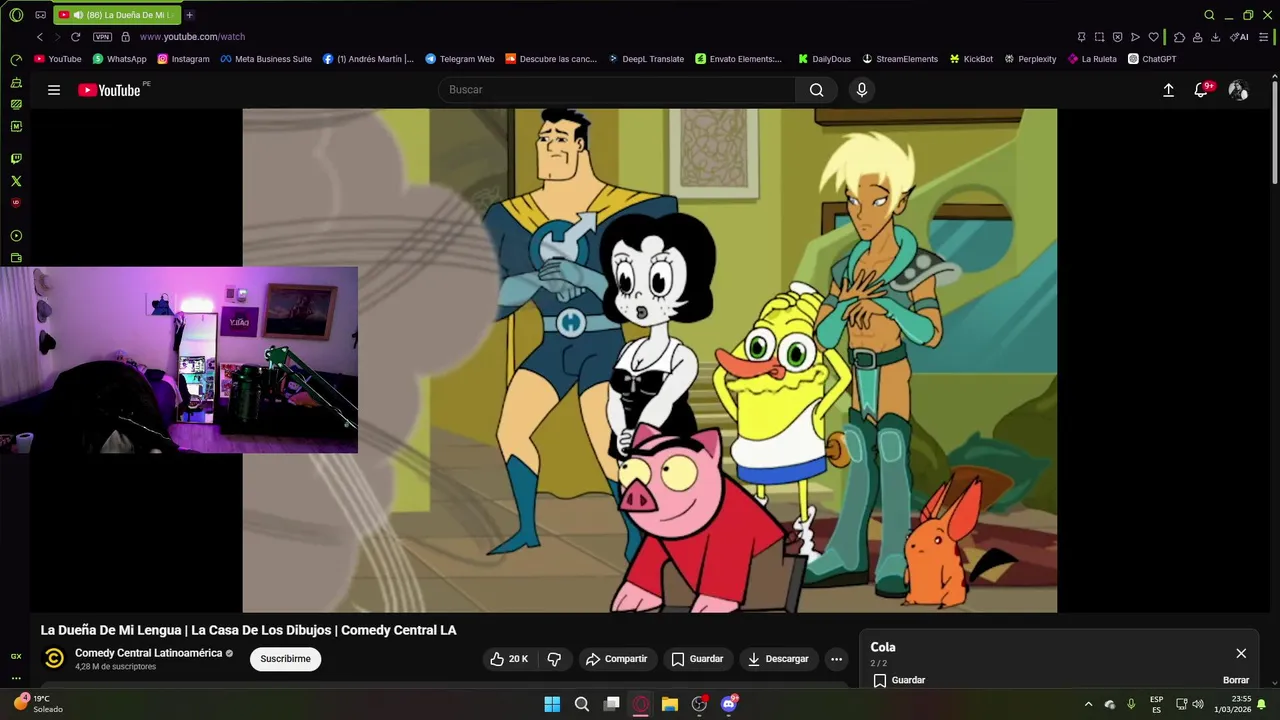Image resolution: width=1280 pixels, height=720 pixels.
Task: Bookmark the page with the heart icon
Action: pyautogui.click(x=1153, y=37)
